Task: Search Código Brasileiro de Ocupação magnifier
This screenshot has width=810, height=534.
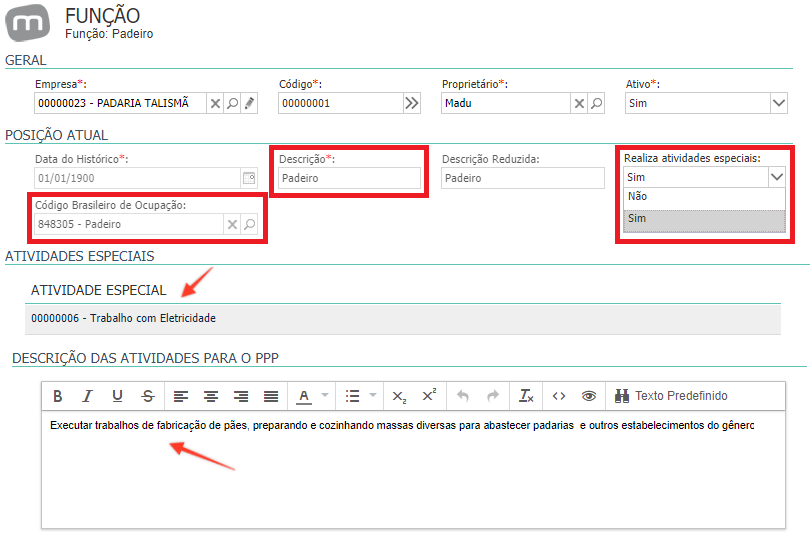Action: pos(250,224)
